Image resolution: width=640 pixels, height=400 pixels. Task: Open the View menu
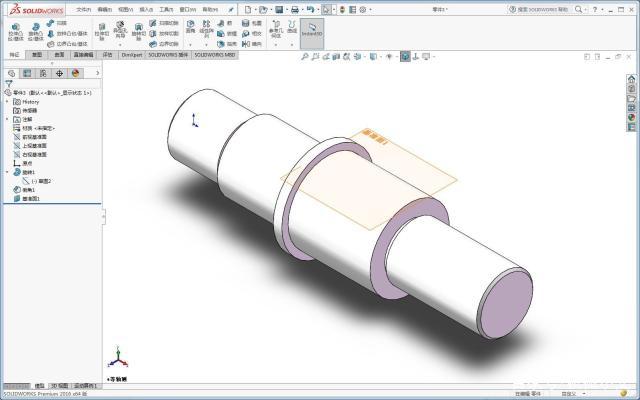click(x=126, y=9)
